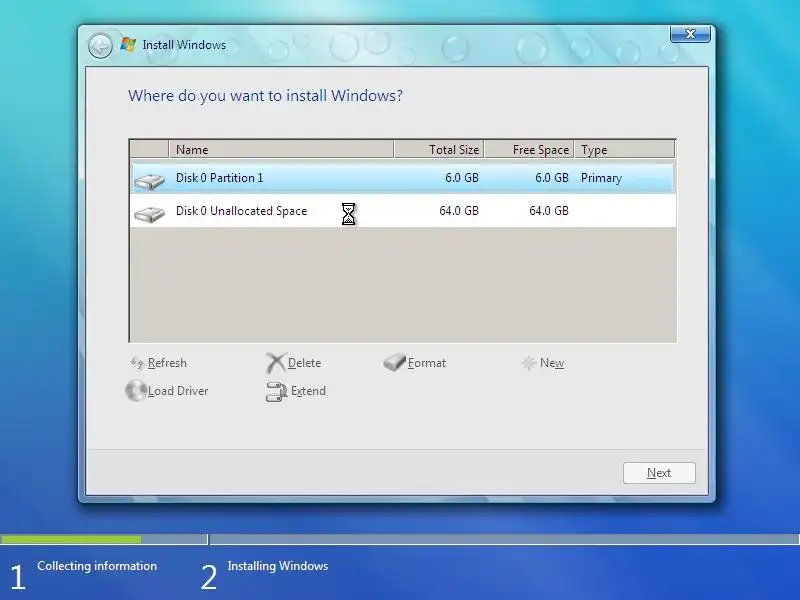Select the Disk 0 Partition 1 row name
Image resolution: width=800 pixels, height=600 pixels.
[x=219, y=178]
